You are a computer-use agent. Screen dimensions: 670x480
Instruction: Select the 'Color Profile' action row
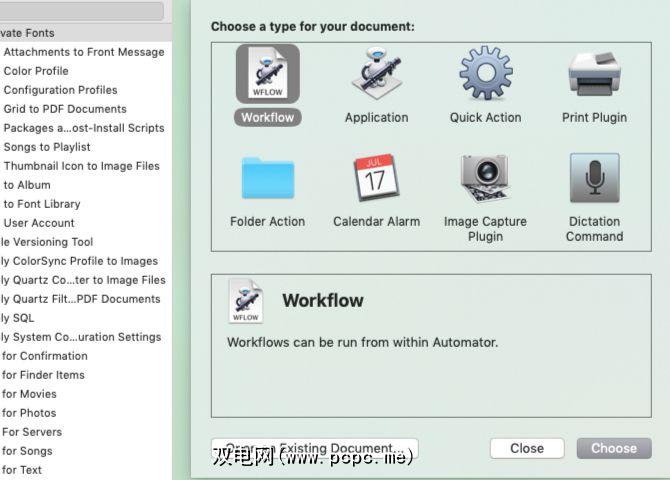point(85,71)
